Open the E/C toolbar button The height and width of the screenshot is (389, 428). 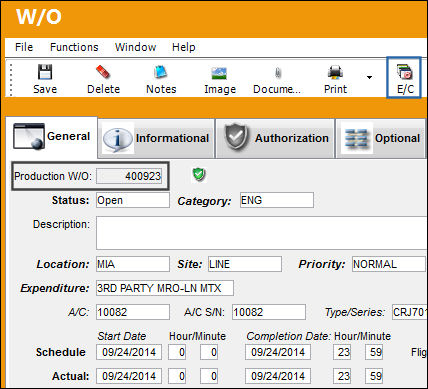click(x=404, y=78)
